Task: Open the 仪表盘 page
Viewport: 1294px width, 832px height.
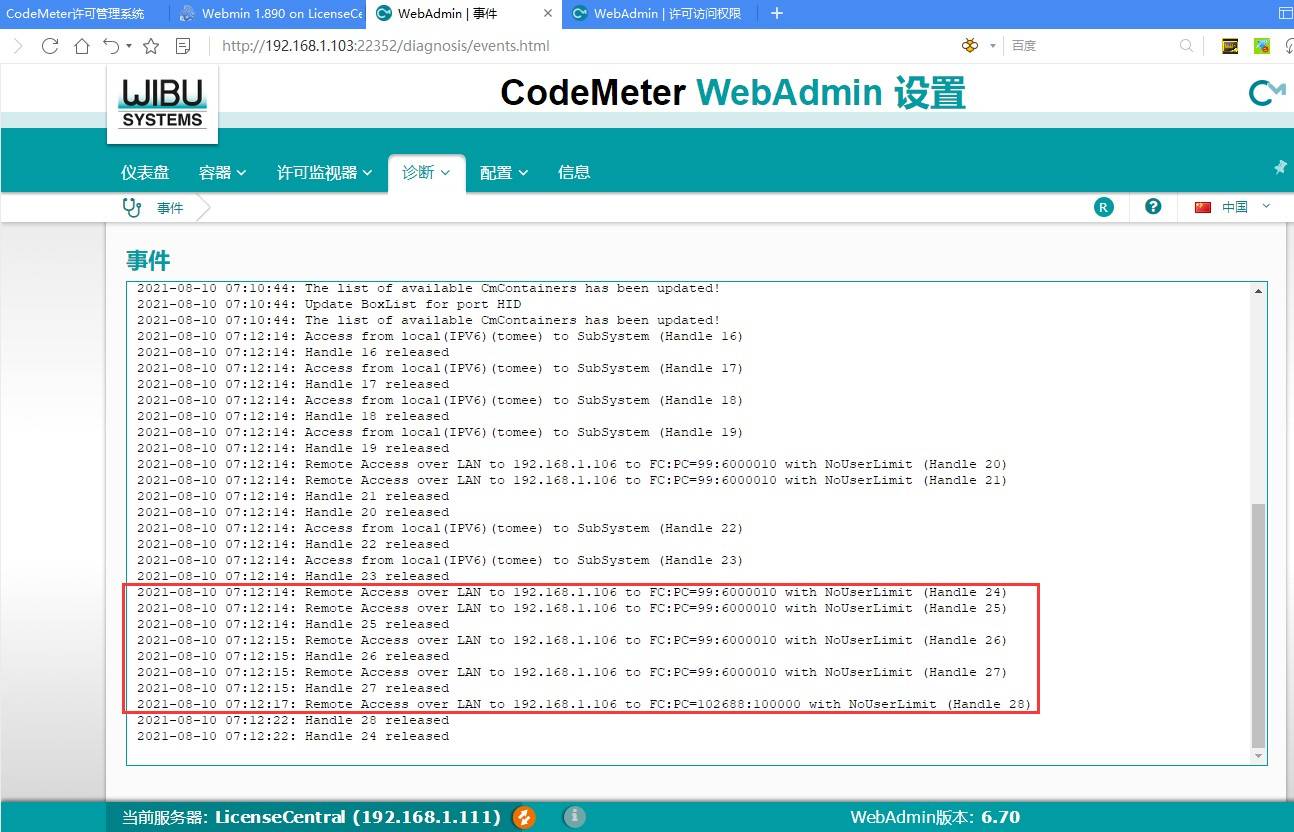Action: pyautogui.click(x=145, y=173)
